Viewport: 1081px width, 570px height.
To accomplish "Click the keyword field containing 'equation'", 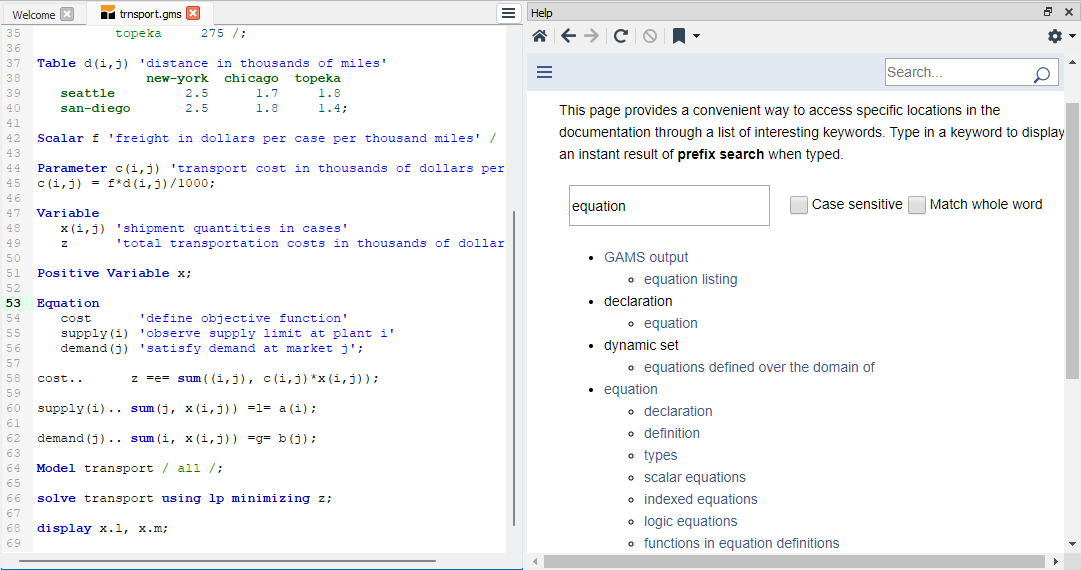I will pyautogui.click(x=669, y=206).
